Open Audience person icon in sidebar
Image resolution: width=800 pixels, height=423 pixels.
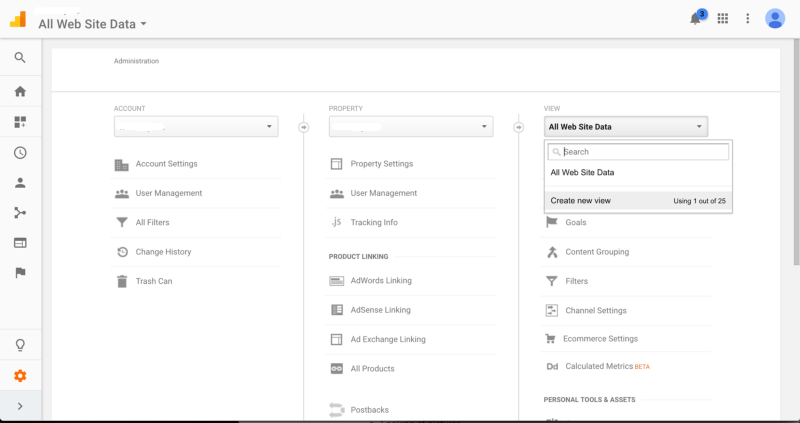20,183
